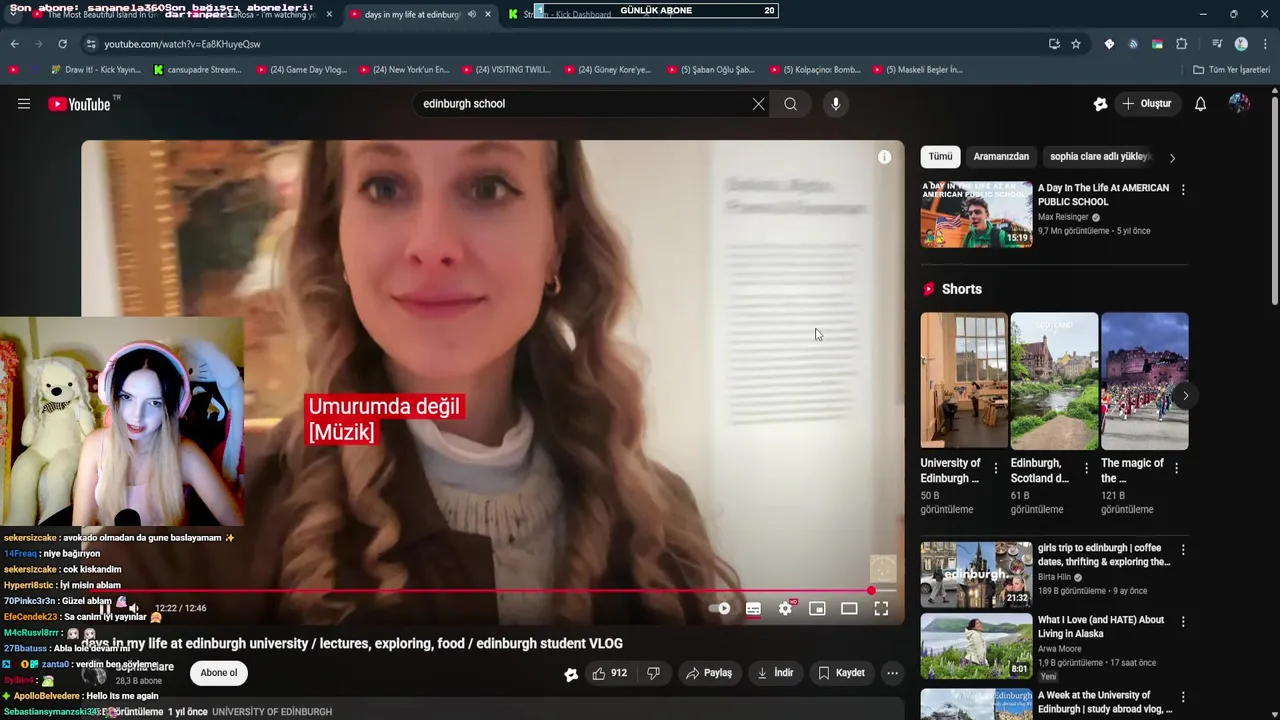Show the video info card icon

[x=884, y=157]
